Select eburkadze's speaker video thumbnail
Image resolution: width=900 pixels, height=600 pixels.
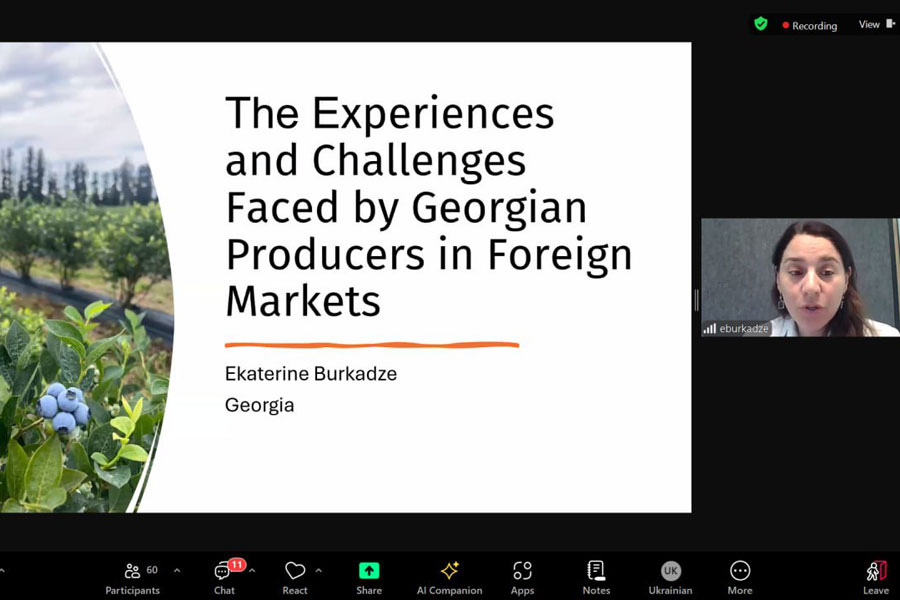tap(799, 277)
